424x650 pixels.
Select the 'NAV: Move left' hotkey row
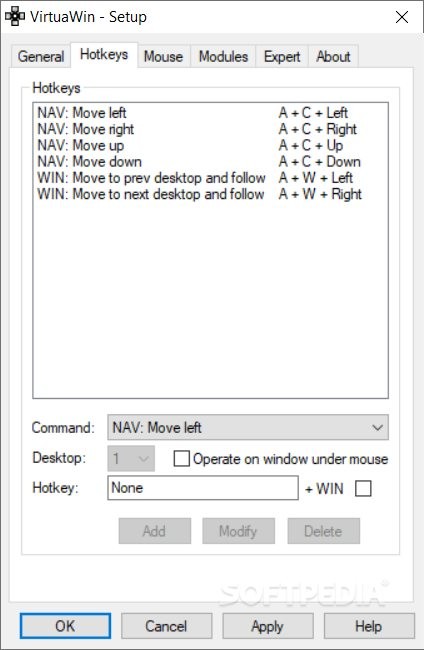pyautogui.click(x=210, y=113)
